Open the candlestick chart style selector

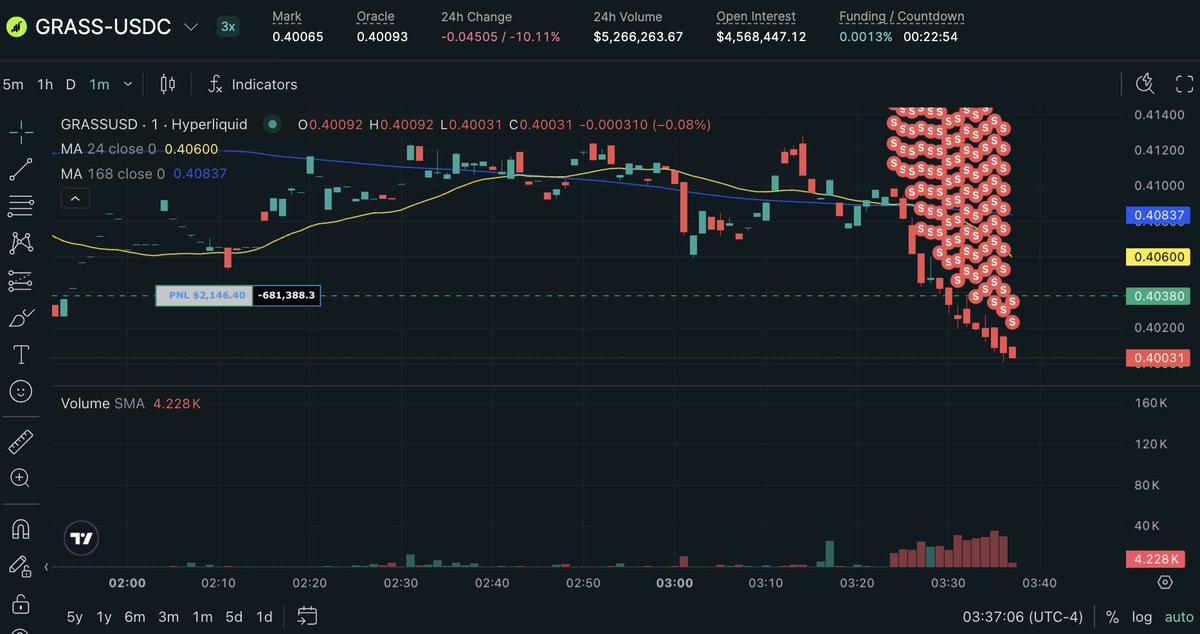click(x=167, y=84)
